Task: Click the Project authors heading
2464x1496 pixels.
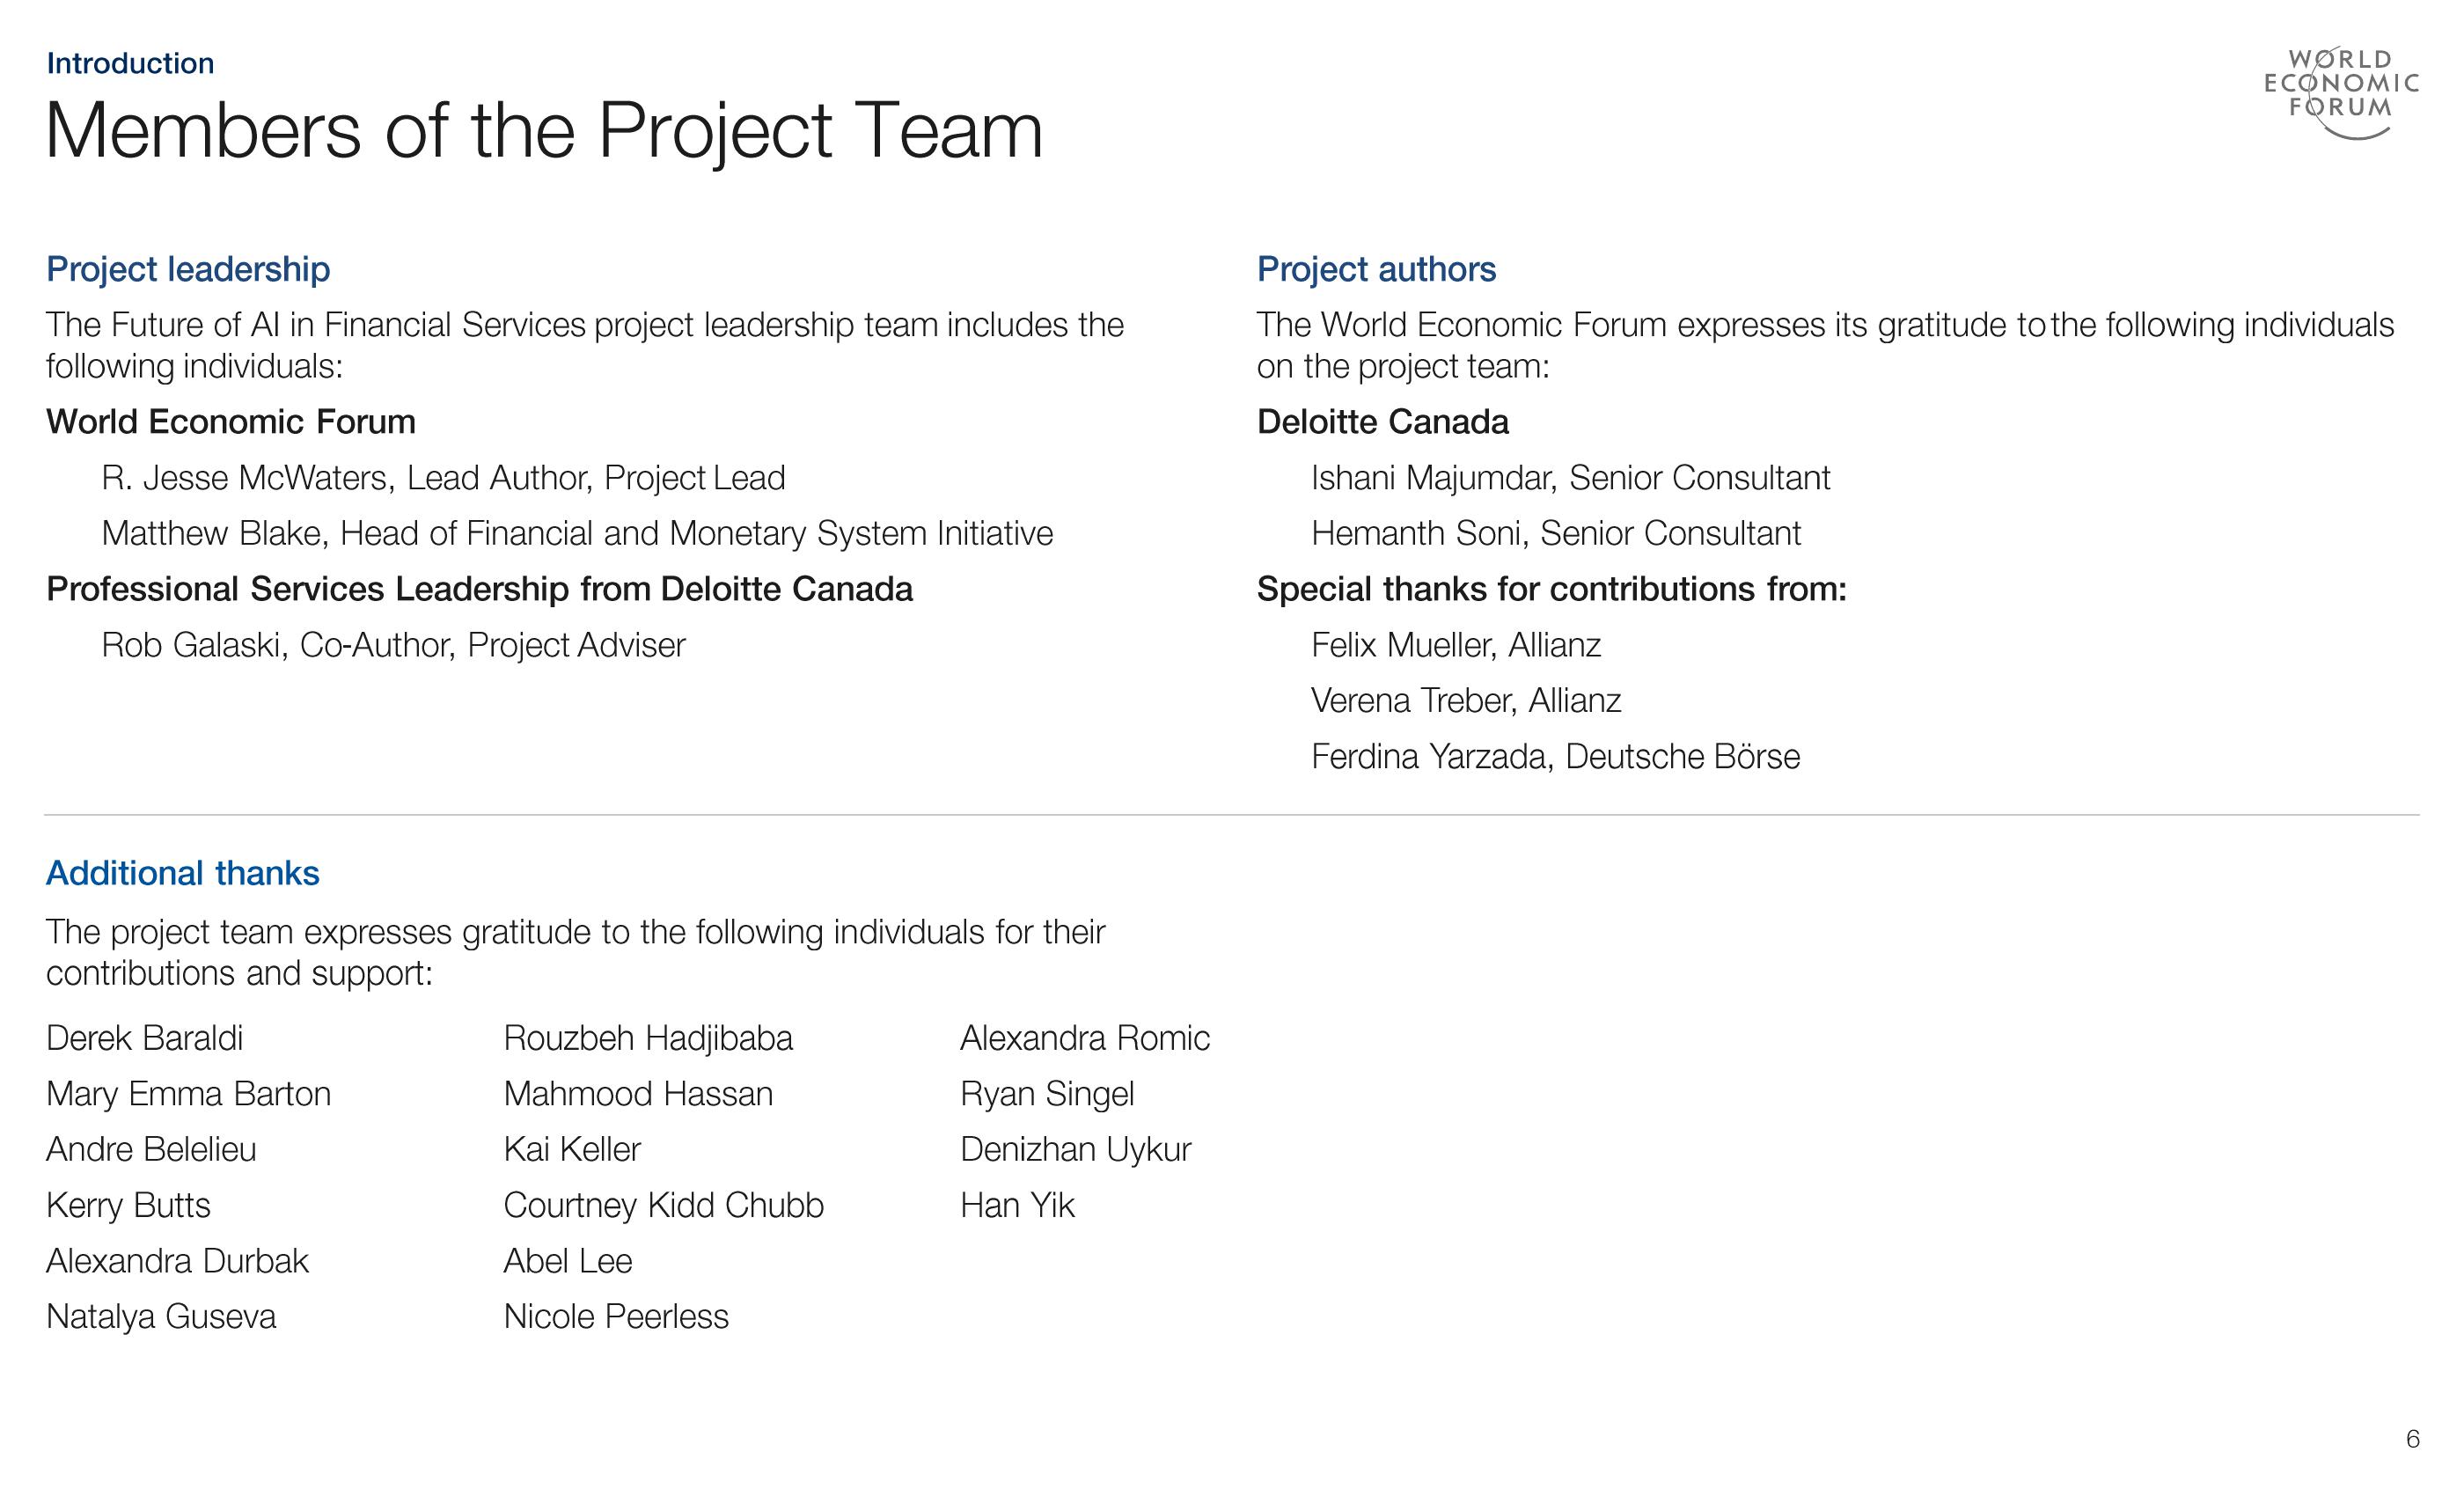Action: [x=1376, y=270]
